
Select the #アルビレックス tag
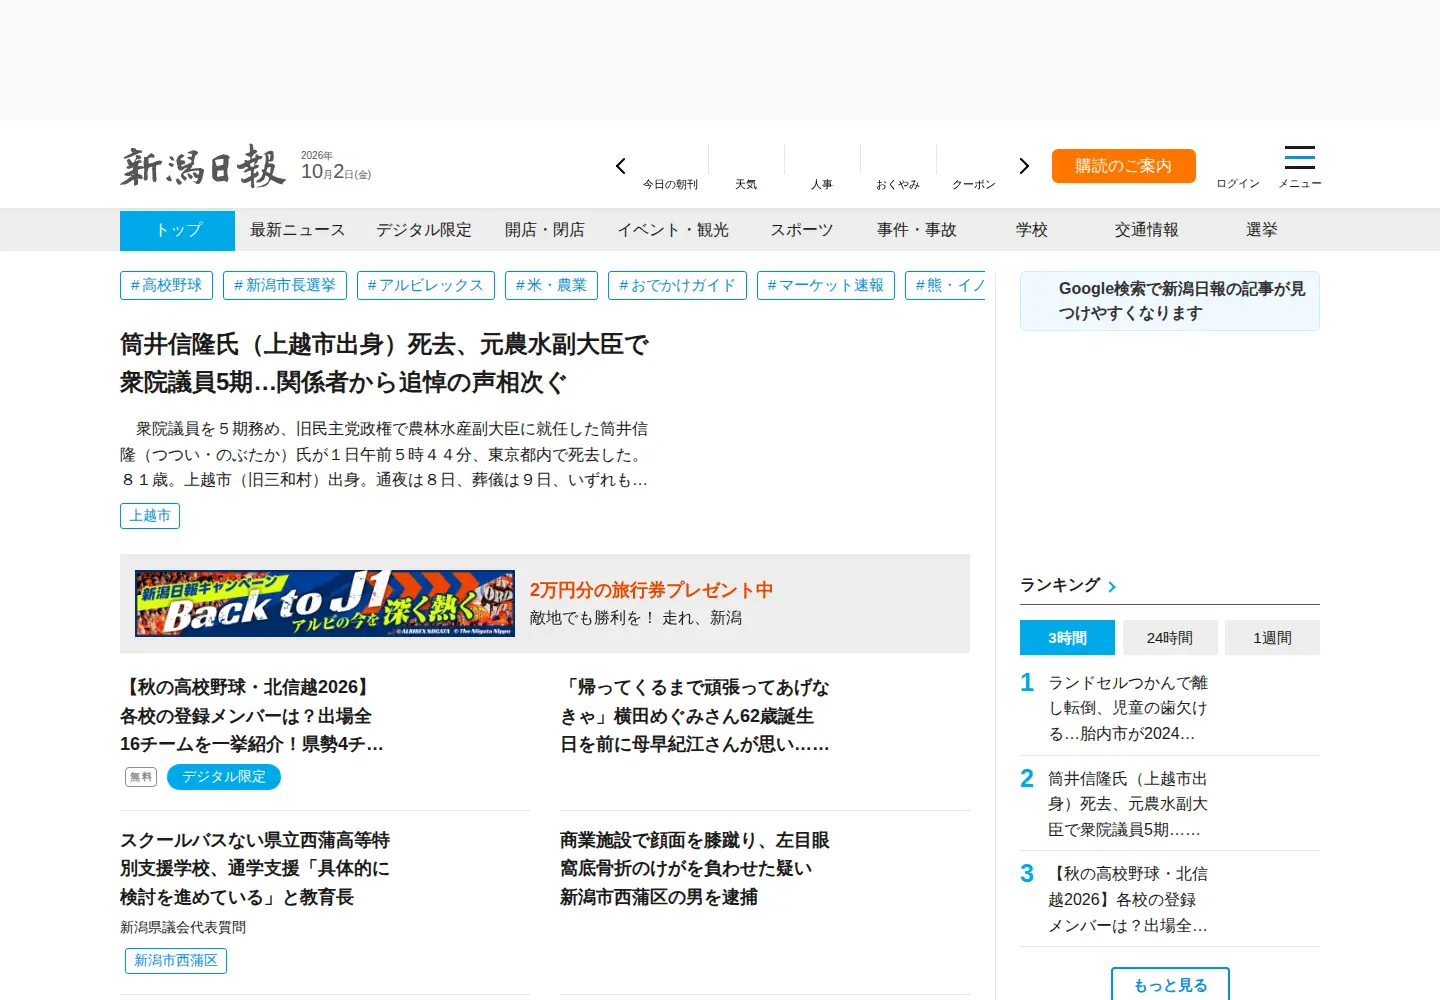pyautogui.click(x=426, y=286)
